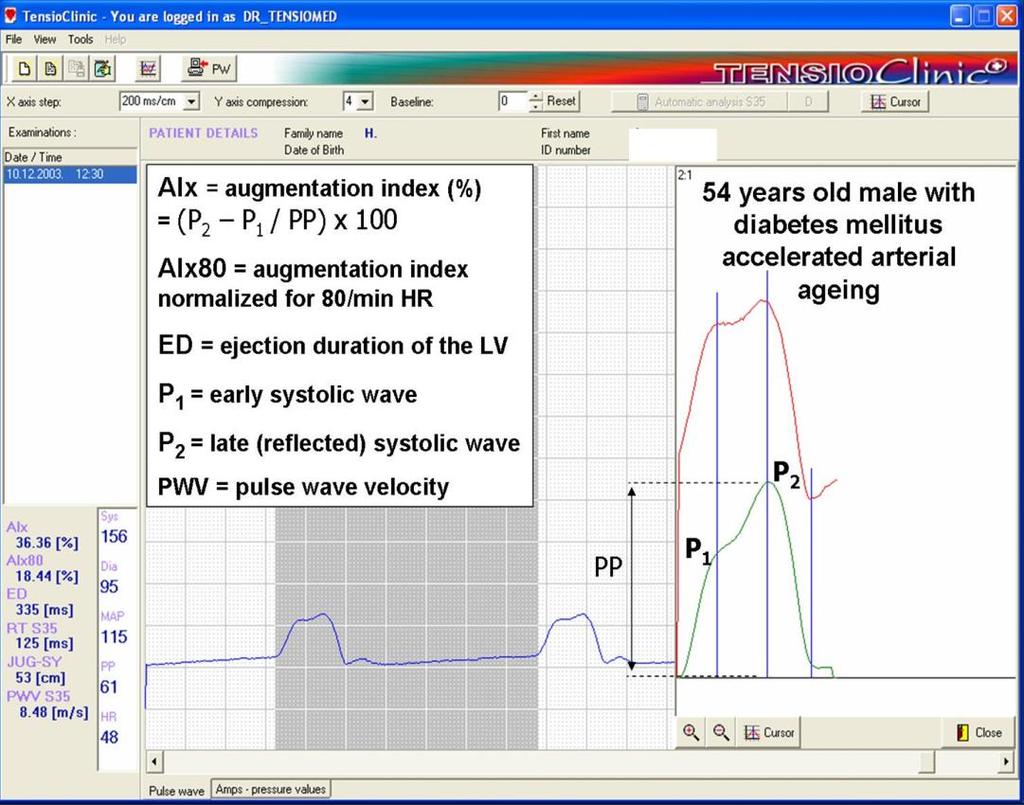Click the zoom in magnifier icon
The height and width of the screenshot is (805, 1024).
[691, 733]
